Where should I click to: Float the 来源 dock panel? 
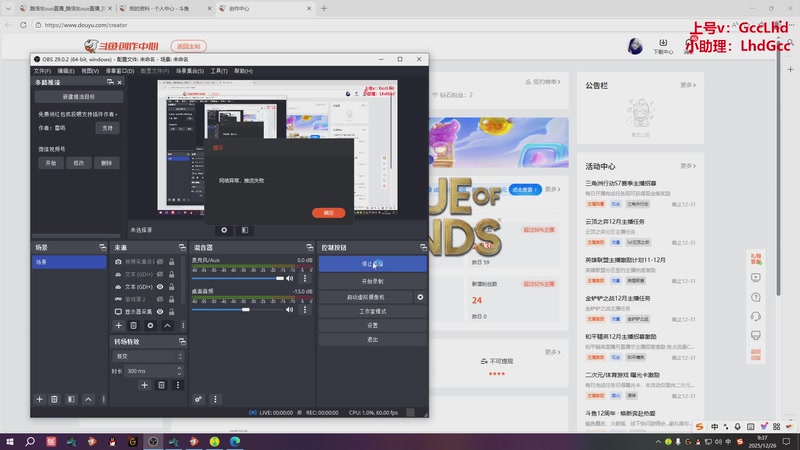[182, 247]
